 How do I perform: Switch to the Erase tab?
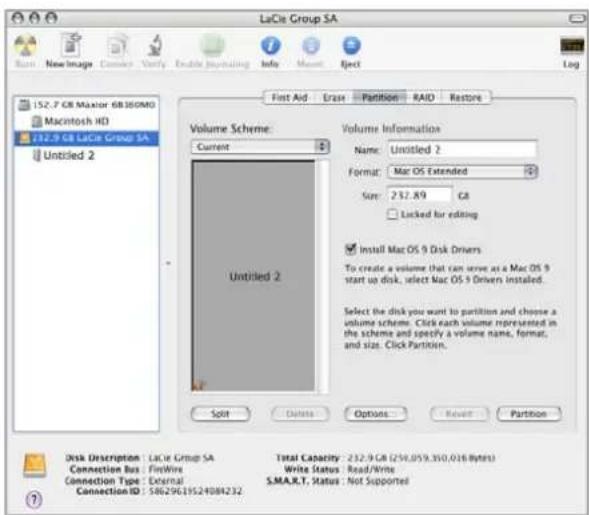334,98
